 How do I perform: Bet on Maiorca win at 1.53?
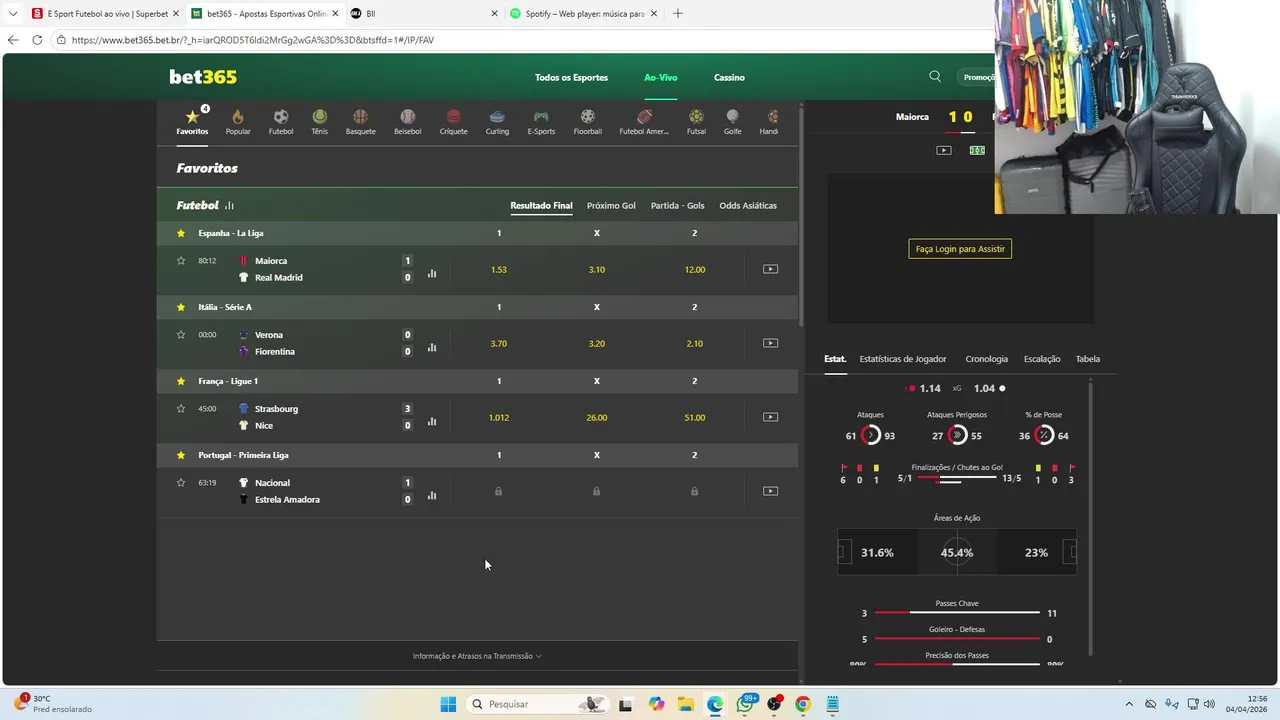click(499, 269)
